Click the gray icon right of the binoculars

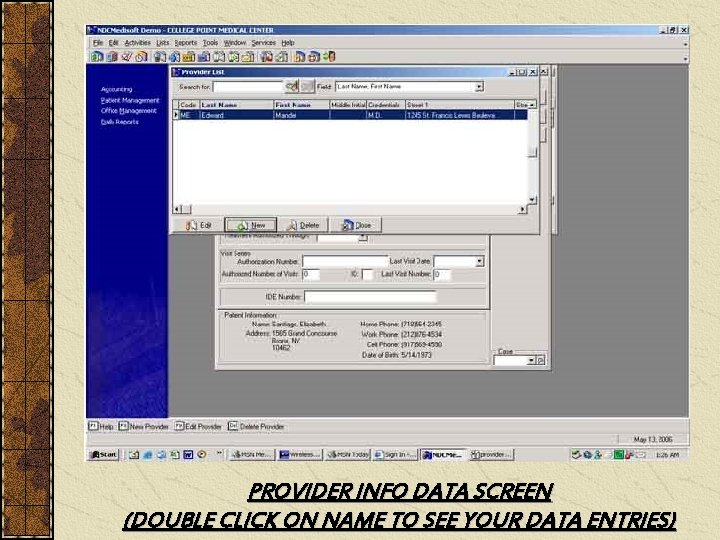tap(307, 86)
